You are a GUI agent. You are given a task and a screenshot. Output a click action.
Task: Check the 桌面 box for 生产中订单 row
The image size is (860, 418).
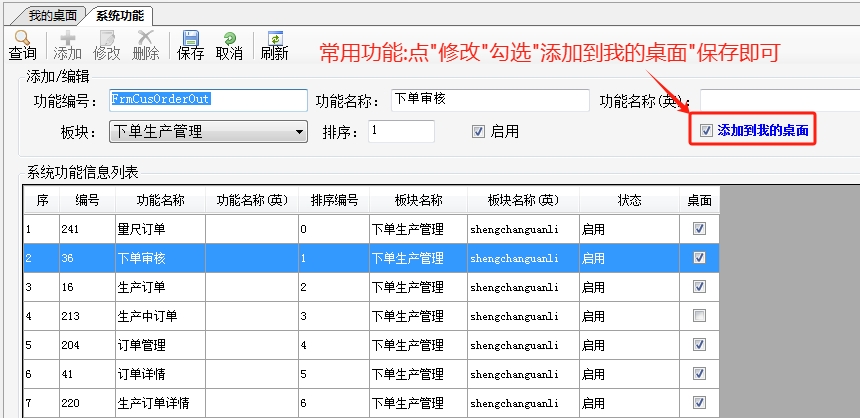[x=699, y=316]
